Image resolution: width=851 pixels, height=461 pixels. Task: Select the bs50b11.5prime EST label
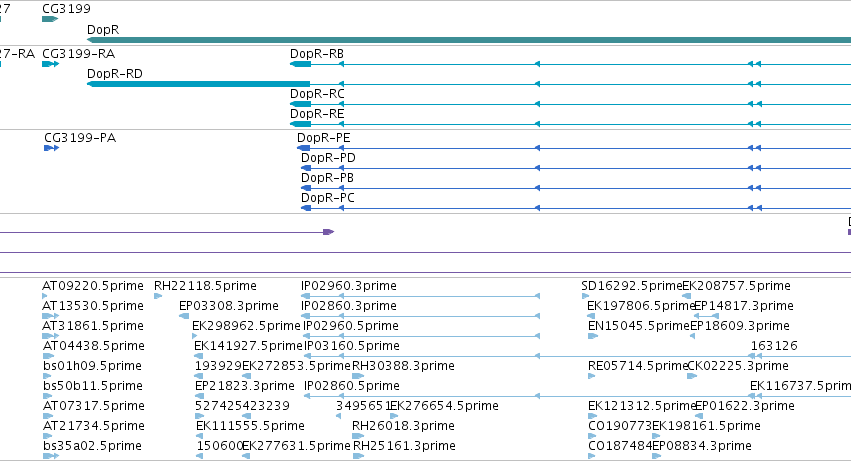[92, 386]
